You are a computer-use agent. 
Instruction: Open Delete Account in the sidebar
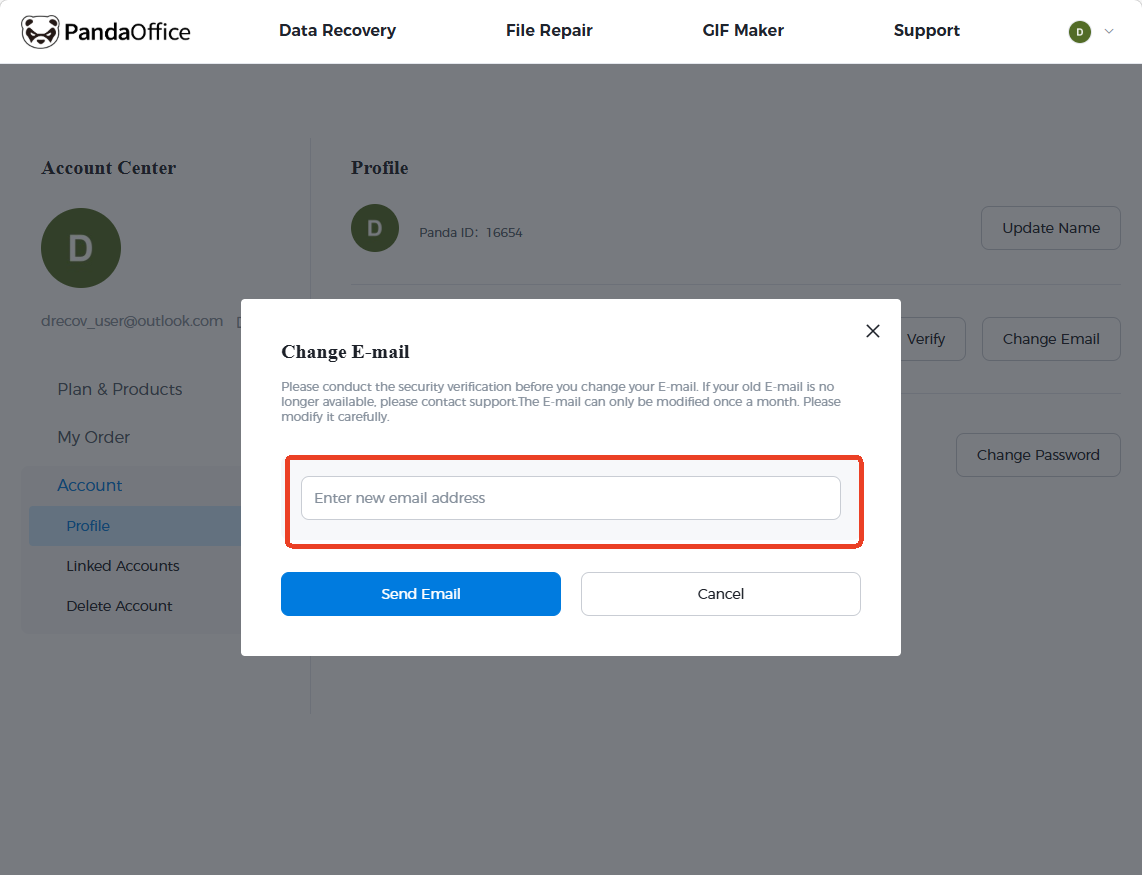pos(119,606)
